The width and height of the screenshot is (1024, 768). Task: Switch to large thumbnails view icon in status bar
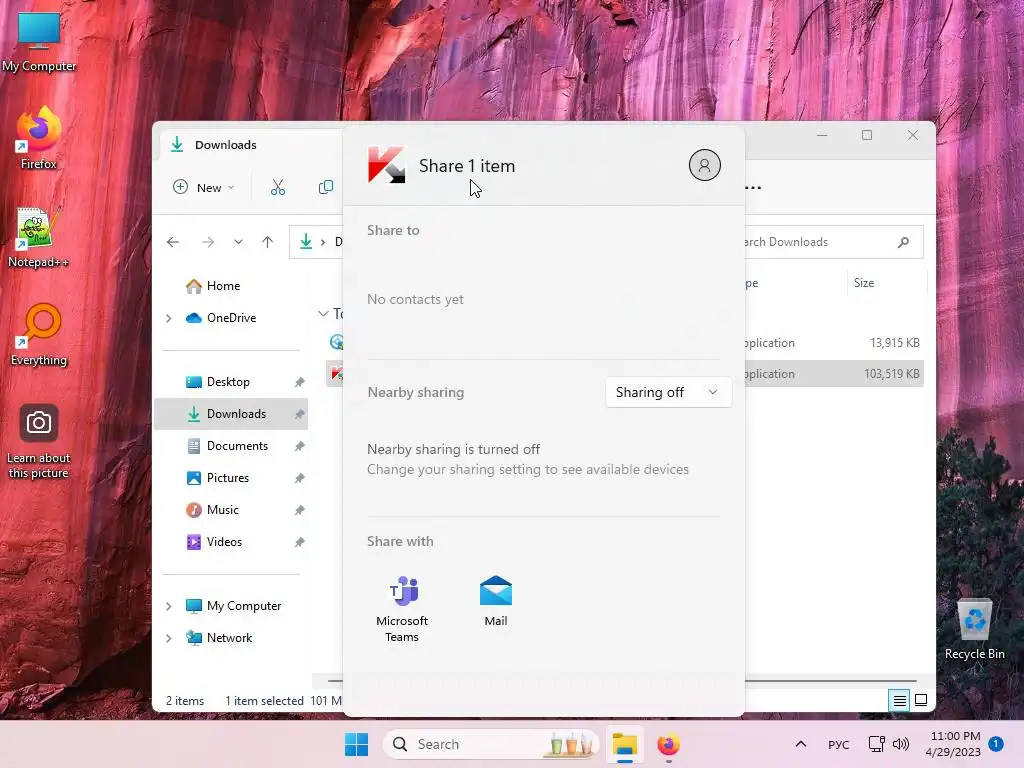click(x=921, y=701)
